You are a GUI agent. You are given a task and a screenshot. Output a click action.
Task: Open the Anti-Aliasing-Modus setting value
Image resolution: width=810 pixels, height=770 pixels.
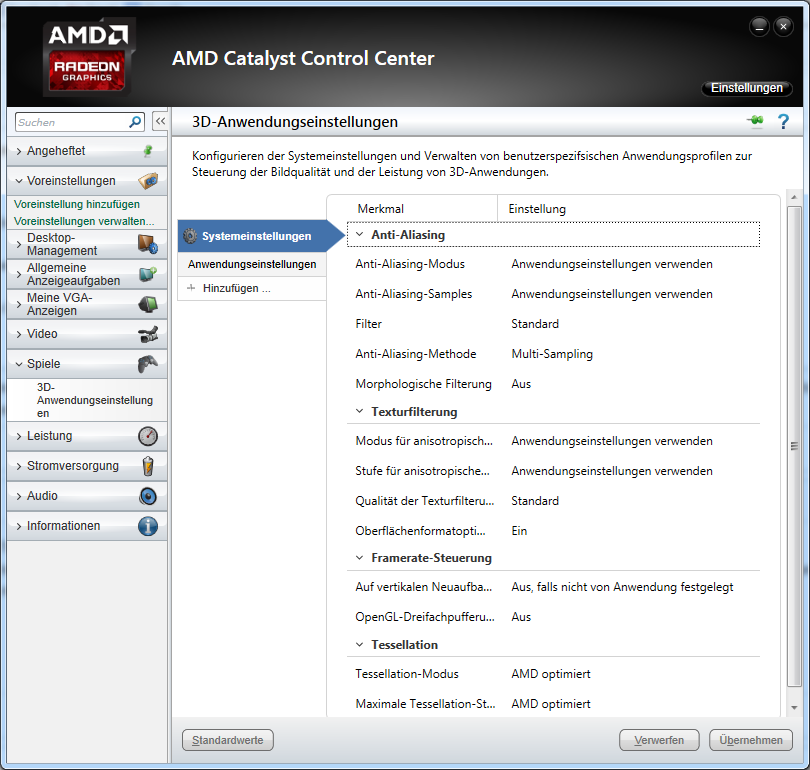click(612, 264)
